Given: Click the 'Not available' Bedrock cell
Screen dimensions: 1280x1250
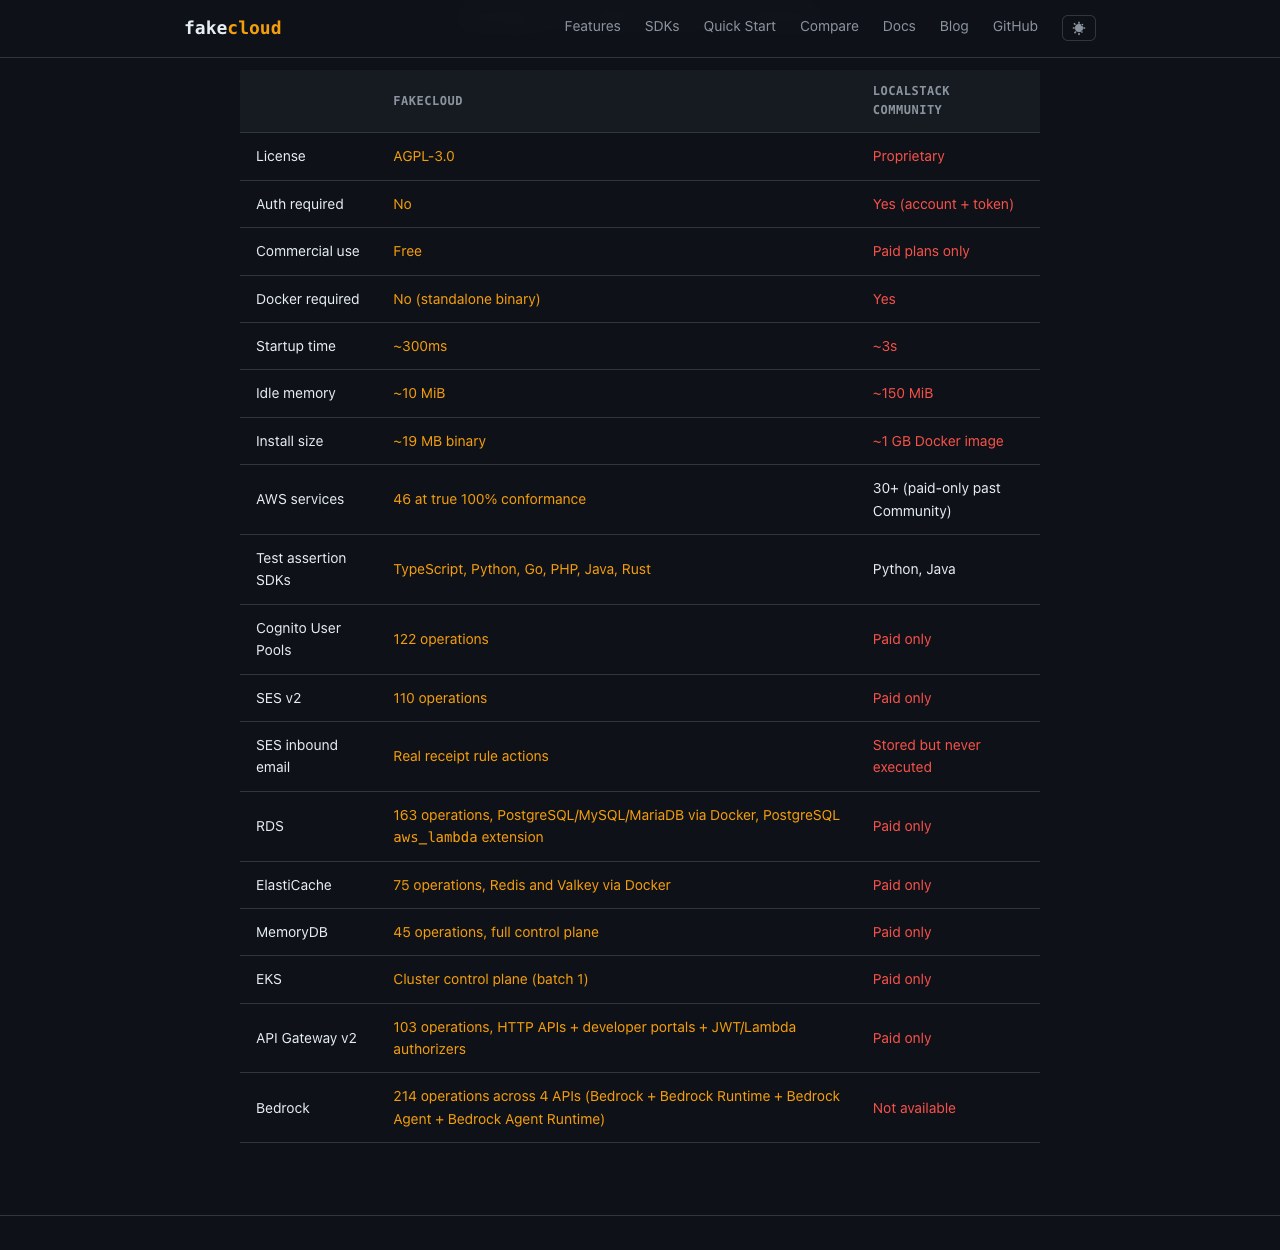Looking at the screenshot, I should (x=914, y=1109).
